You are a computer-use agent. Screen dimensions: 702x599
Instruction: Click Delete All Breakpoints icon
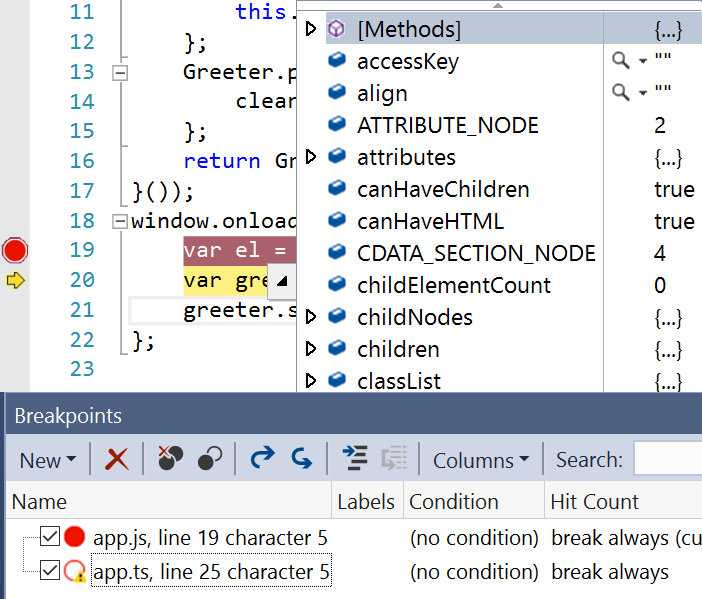(171, 458)
